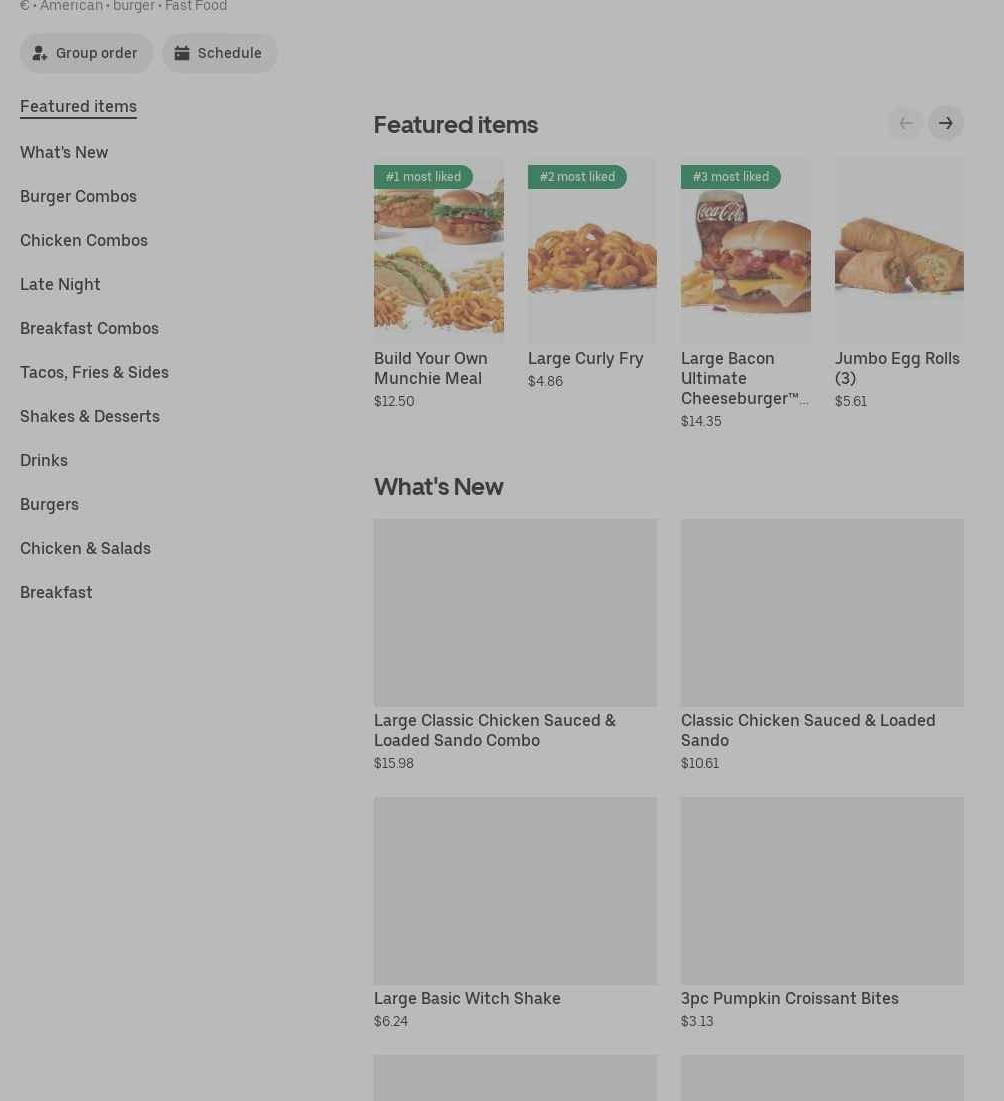Image resolution: width=1004 pixels, height=1101 pixels.
Task: Open the Build Your Own Munchie Meal photo
Action: pos(438,250)
